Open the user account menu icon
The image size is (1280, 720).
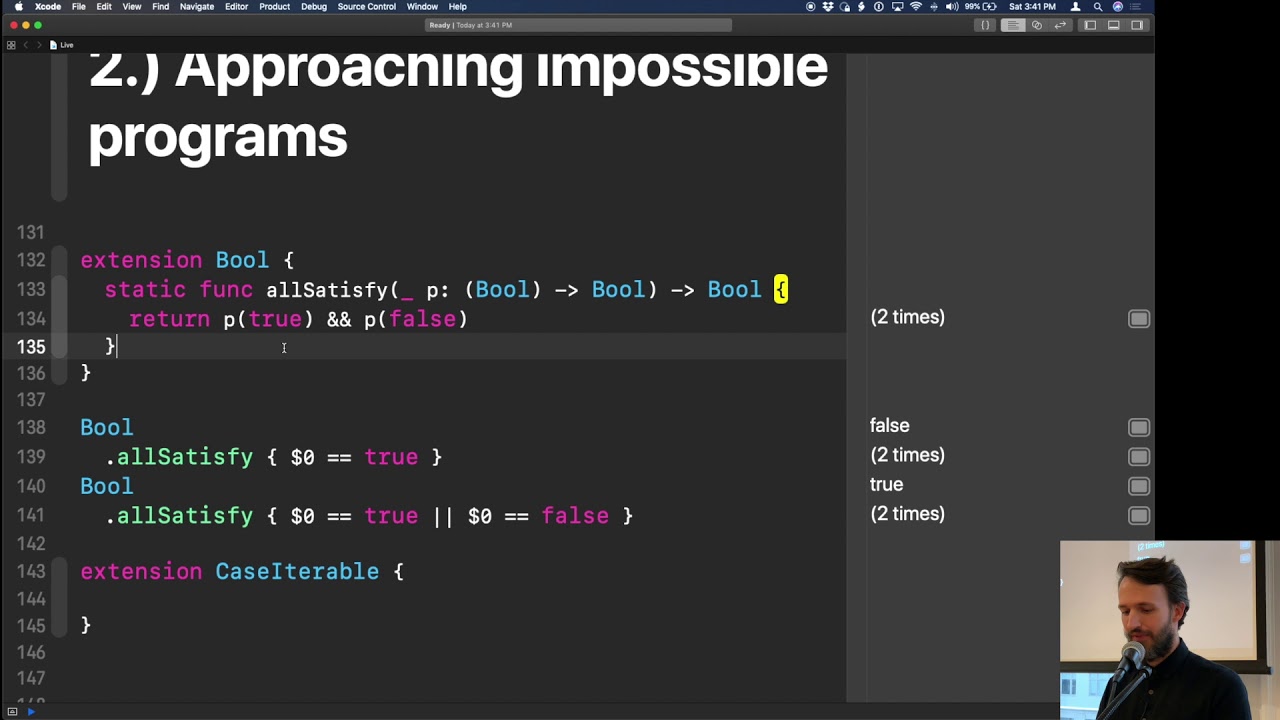(x=1076, y=6)
